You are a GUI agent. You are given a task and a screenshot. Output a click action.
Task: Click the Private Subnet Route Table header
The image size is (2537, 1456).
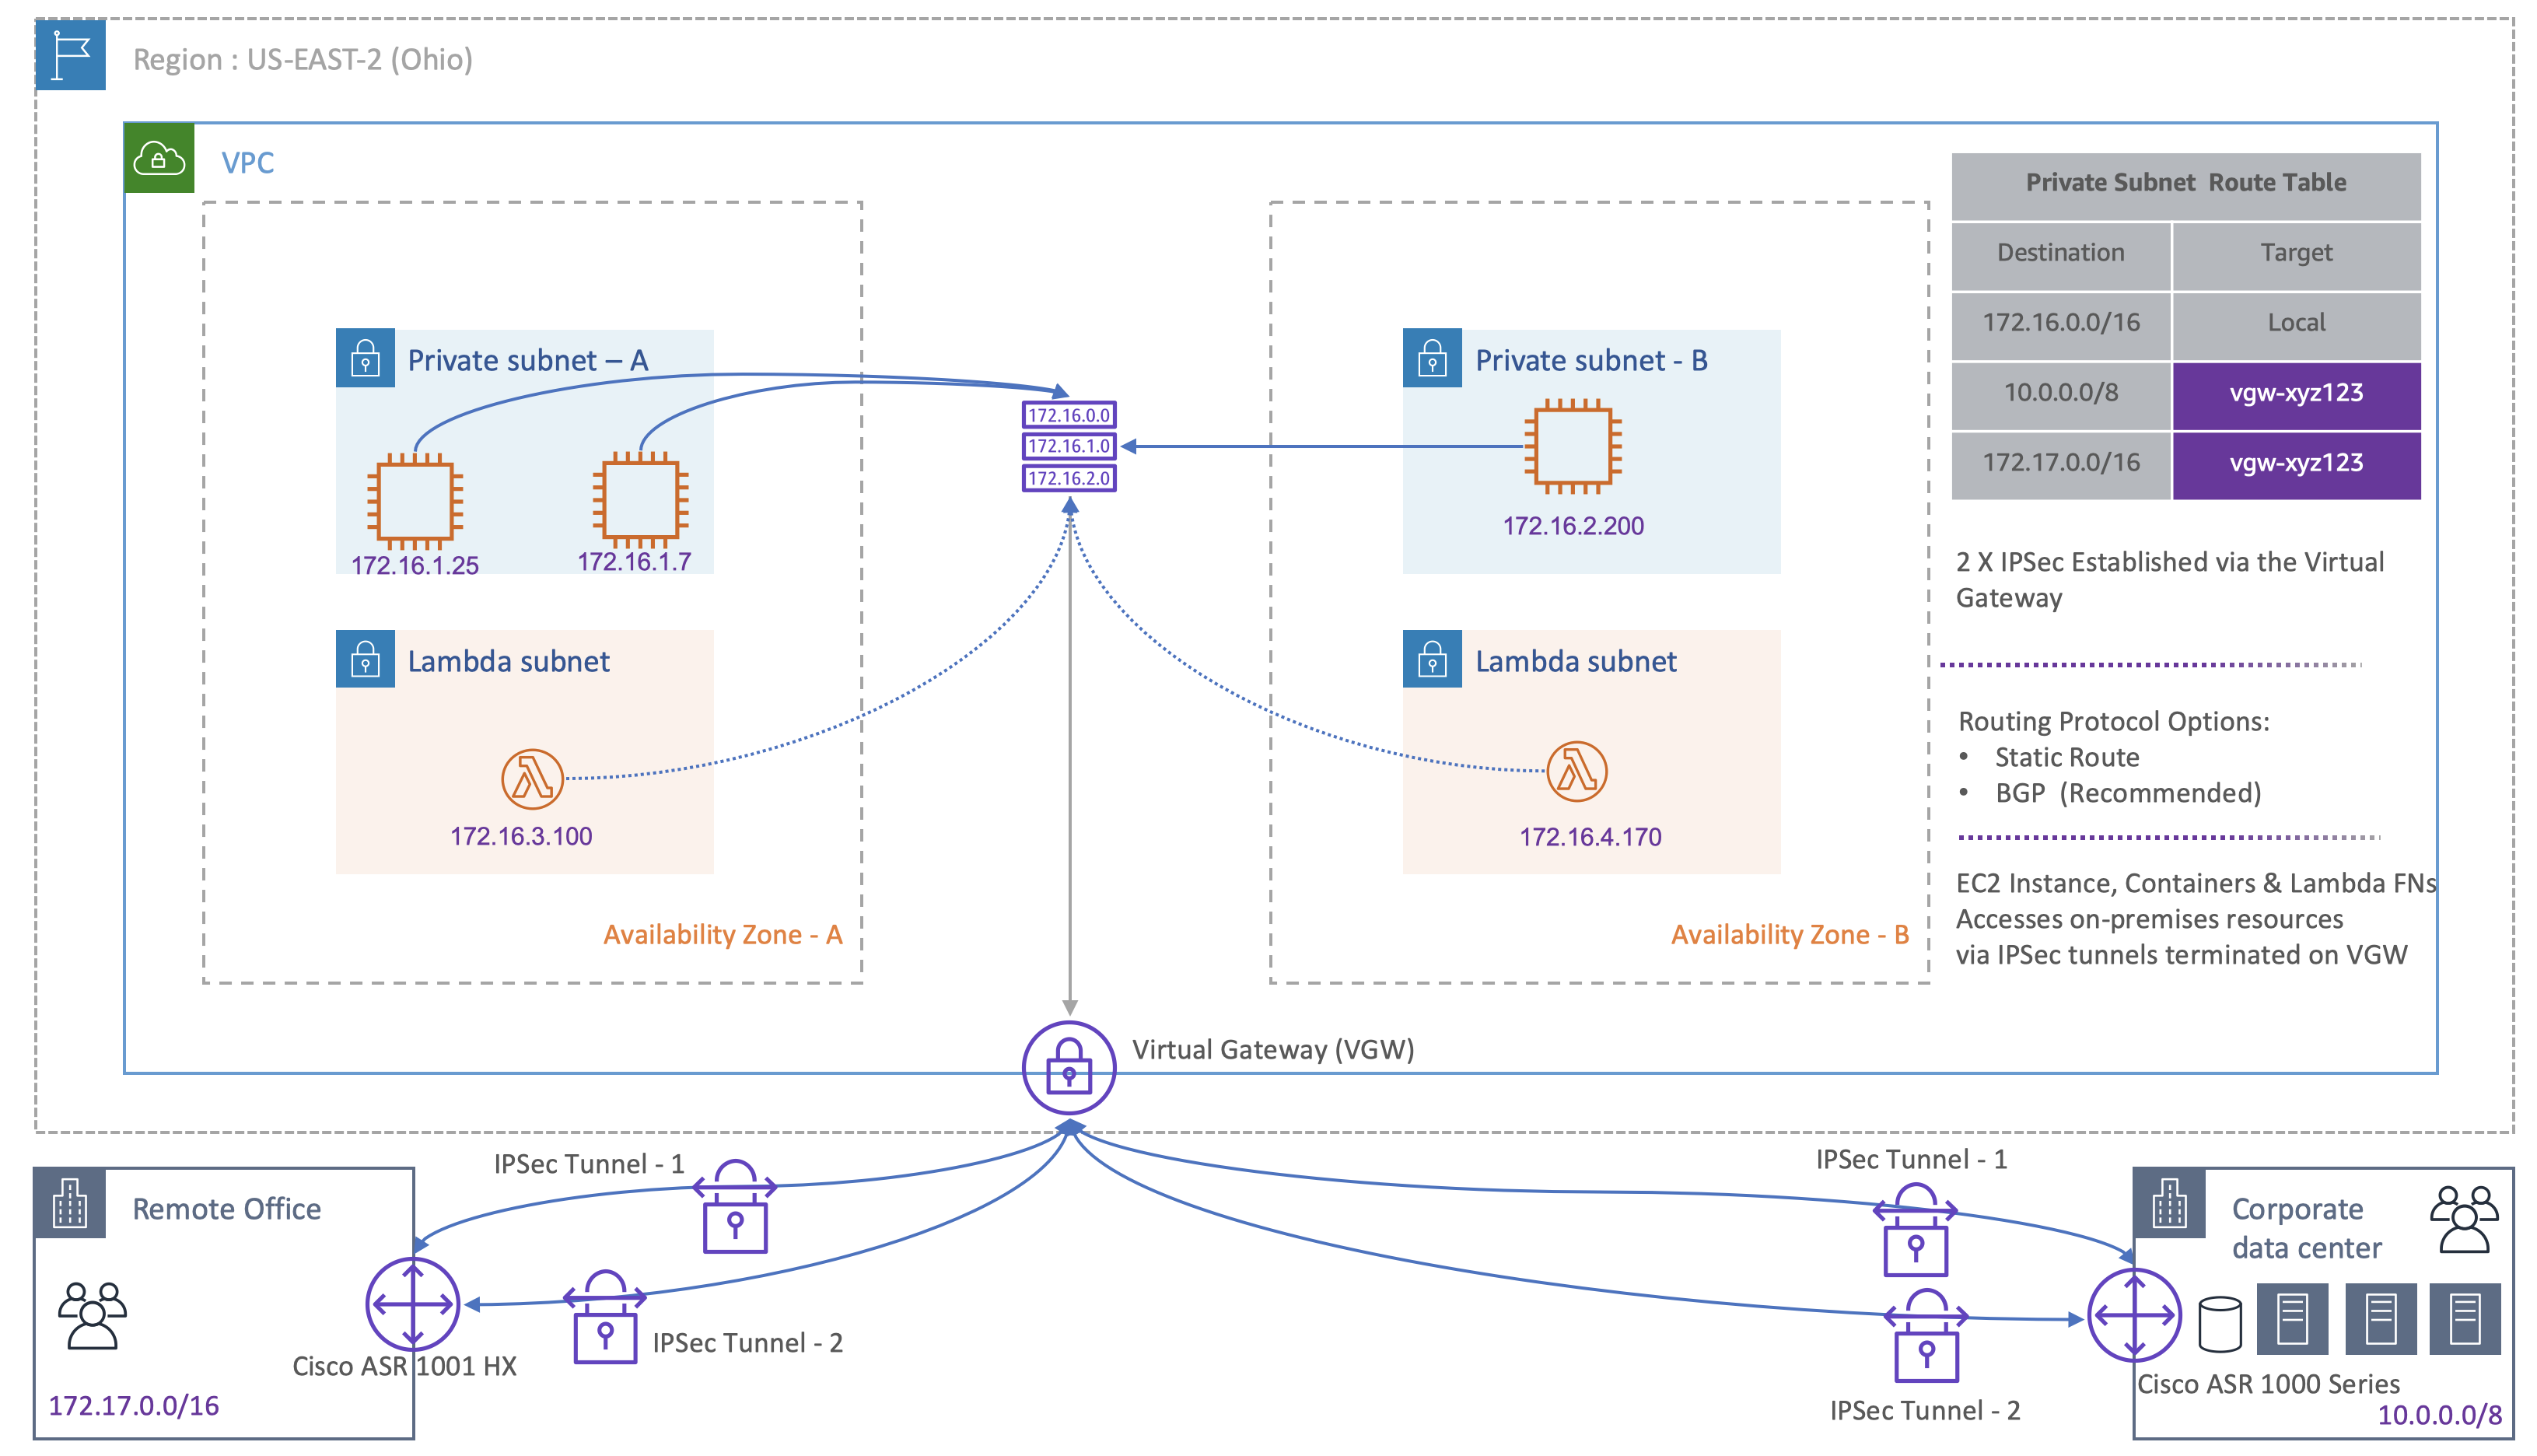(2185, 183)
